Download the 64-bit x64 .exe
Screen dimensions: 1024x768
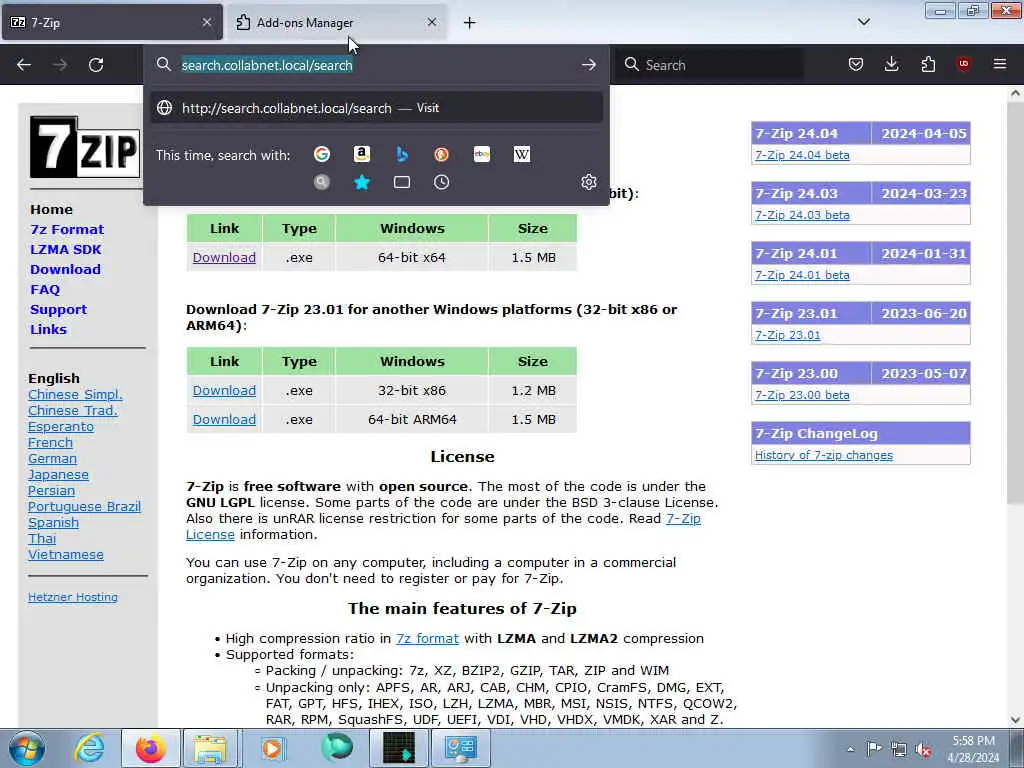224,257
